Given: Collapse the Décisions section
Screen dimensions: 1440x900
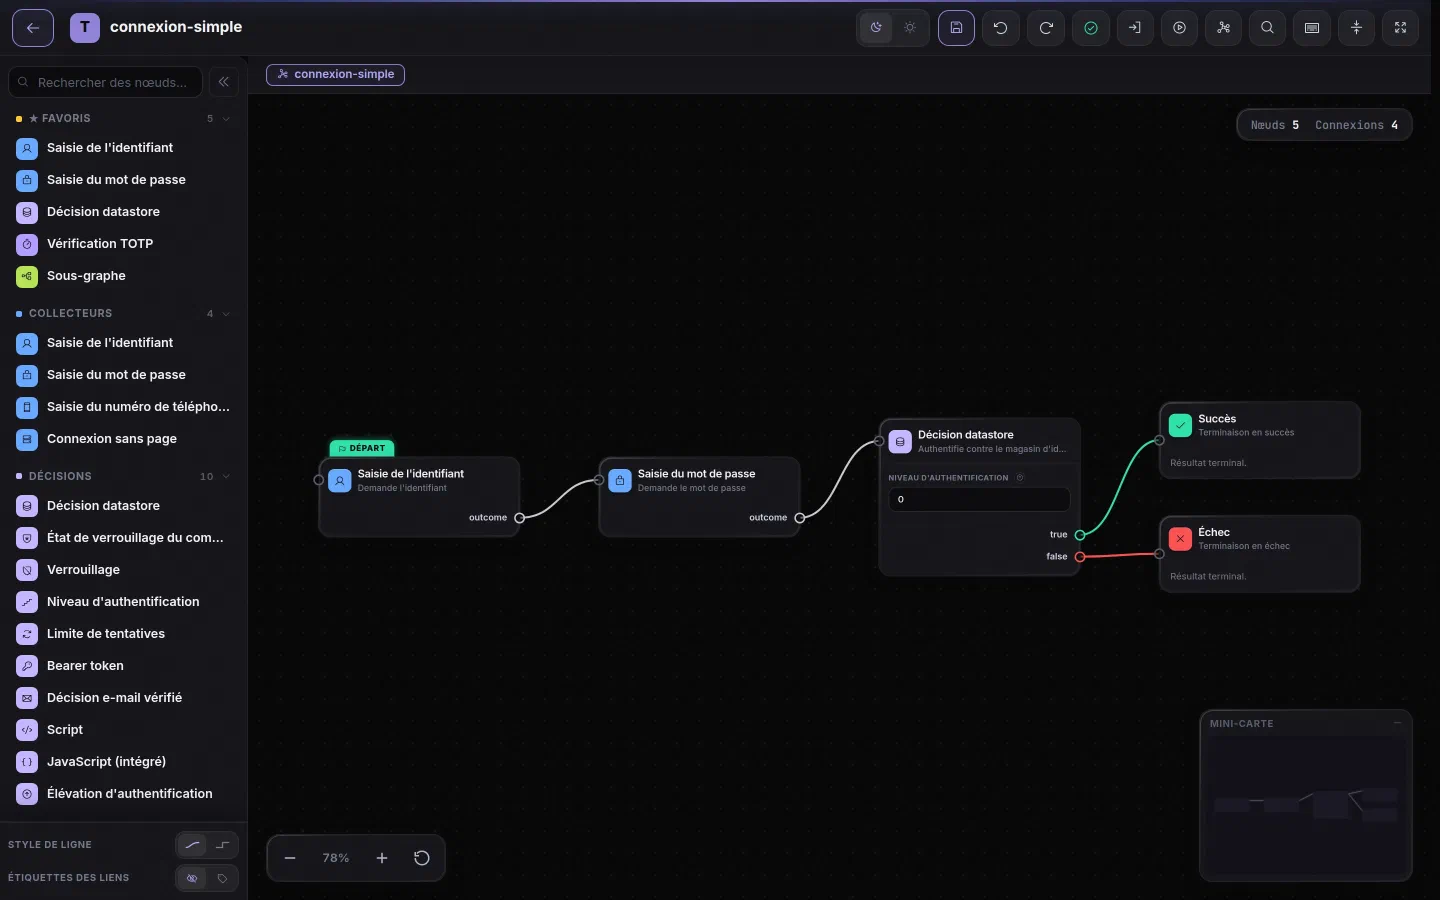Looking at the screenshot, I should tap(226, 477).
